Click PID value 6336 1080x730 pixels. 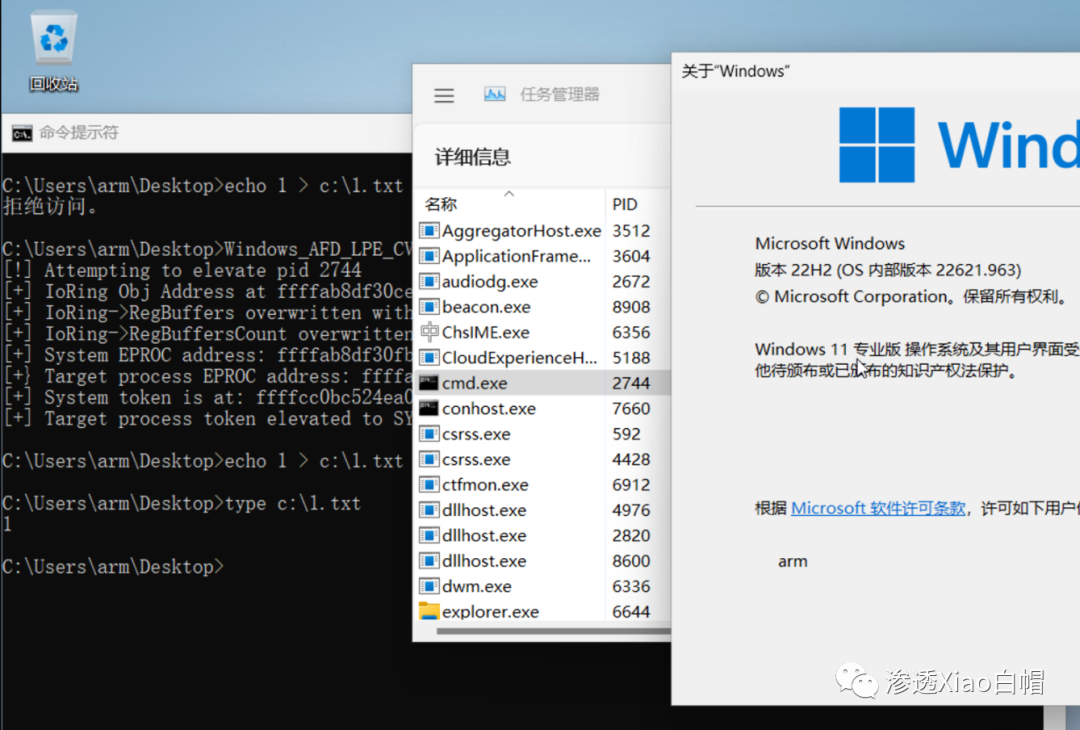point(631,587)
